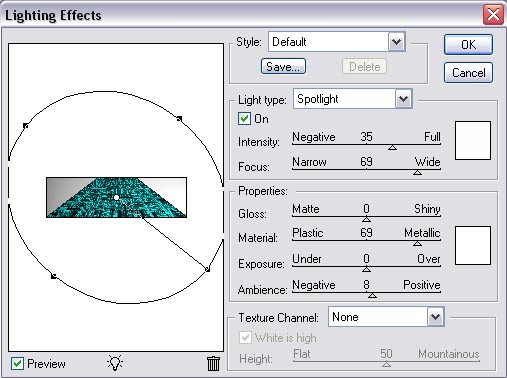
Task: Click the upper-right handle on the light ellipse
Action: [x=179, y=119]
